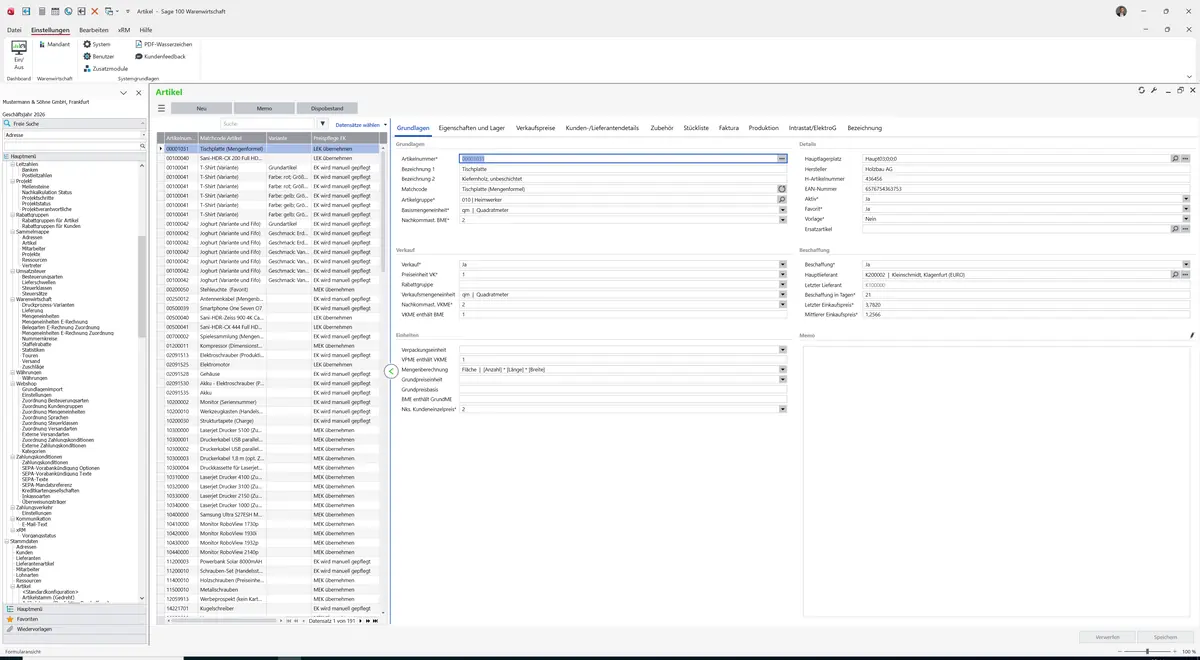1200x660 pixels.
Task: Click the Speichern button
Action: (x=1165, y=636)
